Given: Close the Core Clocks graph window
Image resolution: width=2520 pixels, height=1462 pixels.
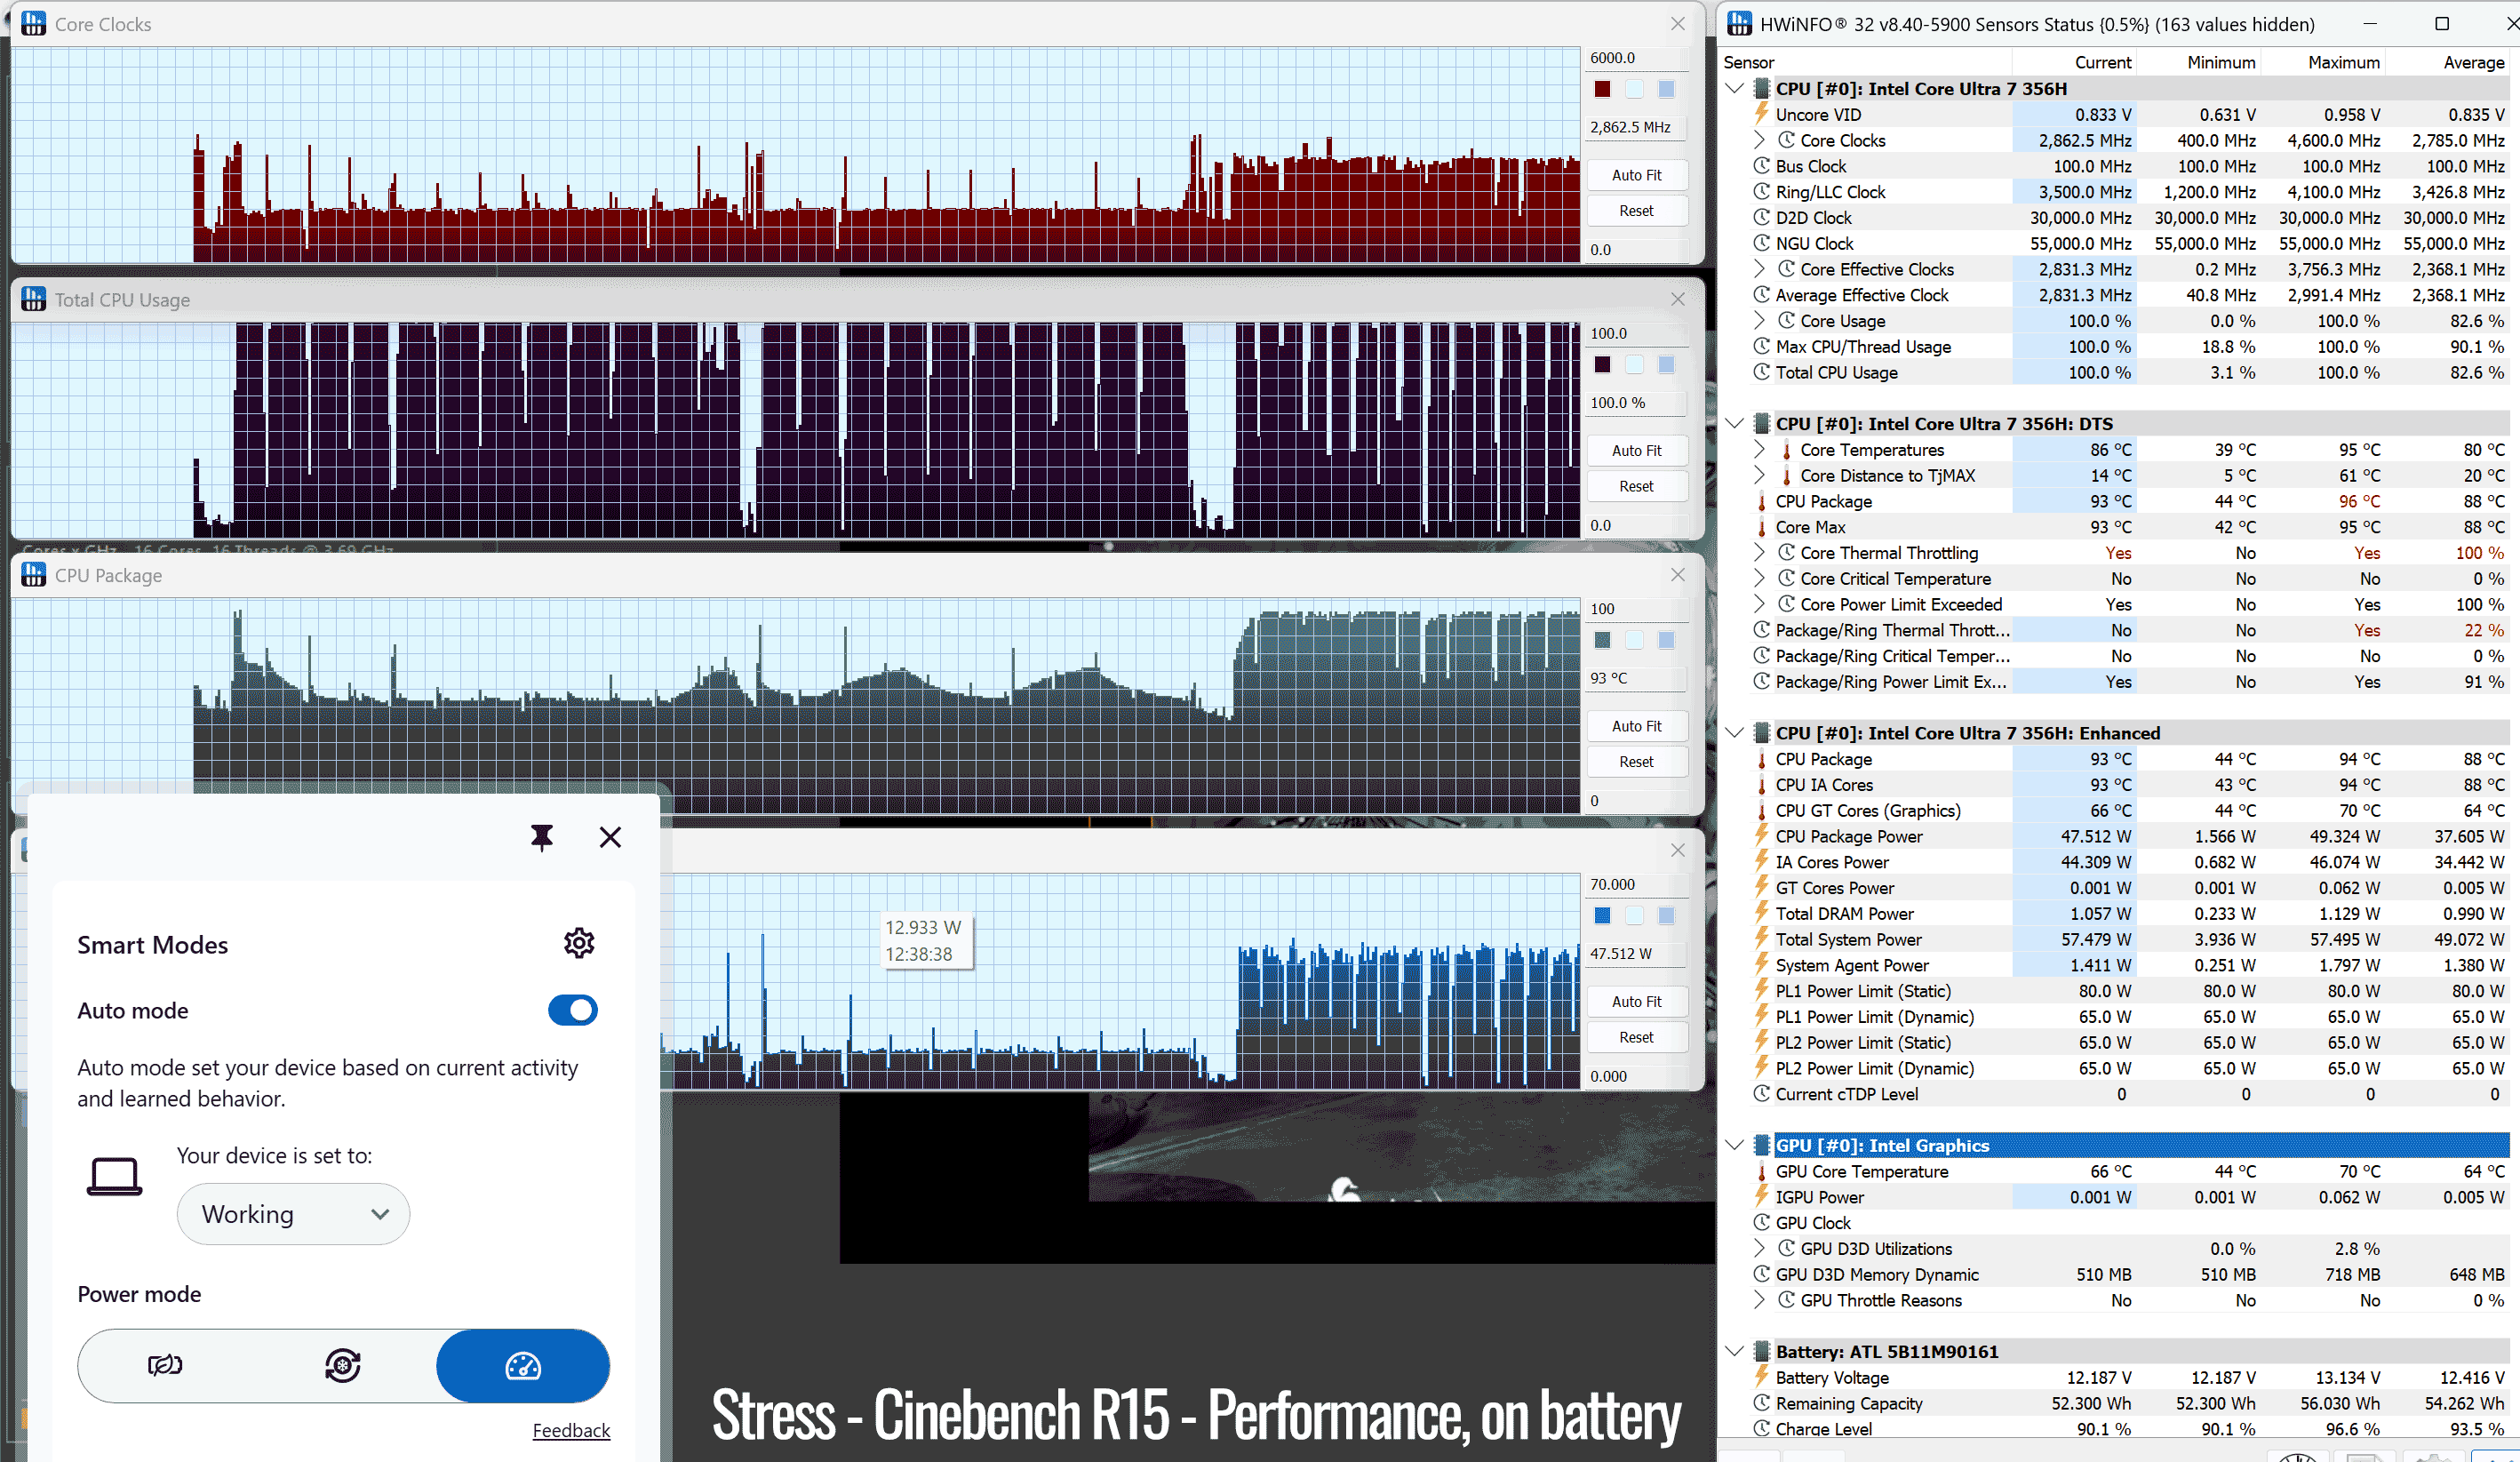Looking at the screenshot, I should [x=1678, y=24].
